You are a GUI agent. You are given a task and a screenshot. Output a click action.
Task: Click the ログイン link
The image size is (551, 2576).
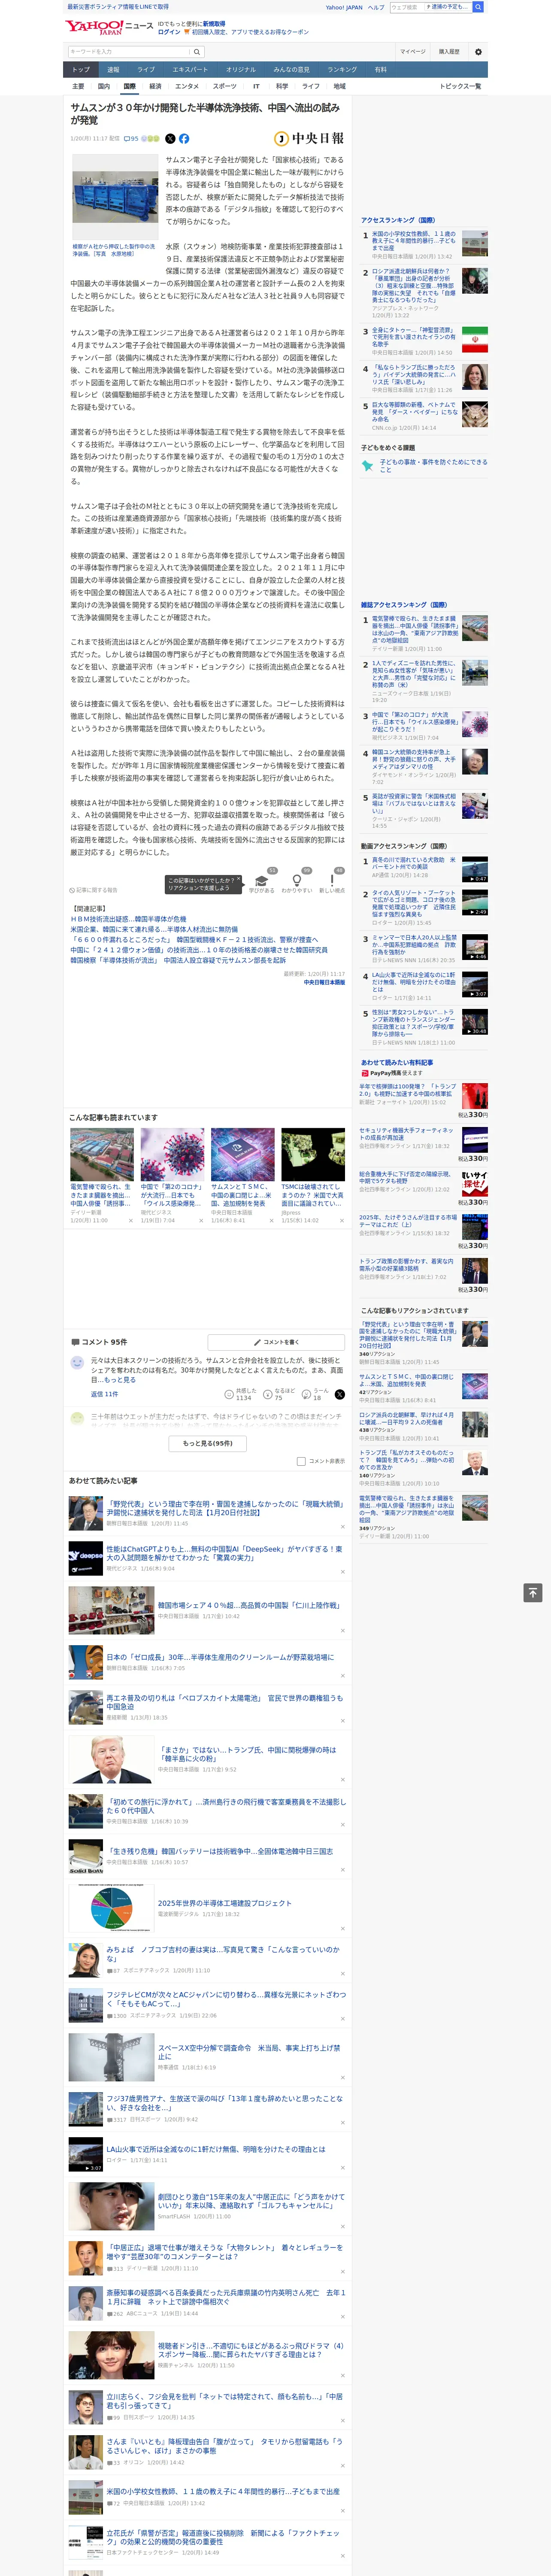click(169, 32)
